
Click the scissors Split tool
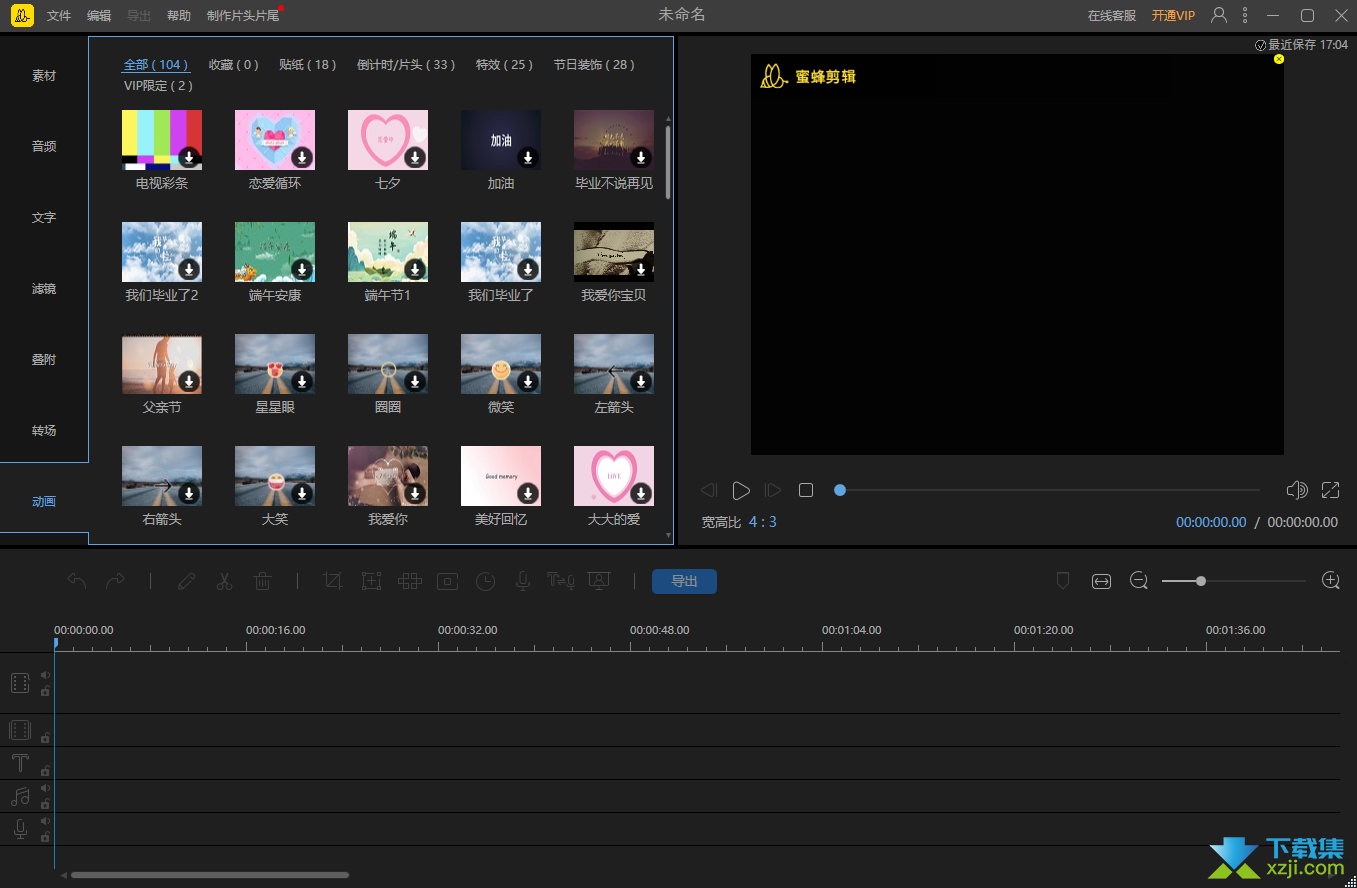coord(224,581)
